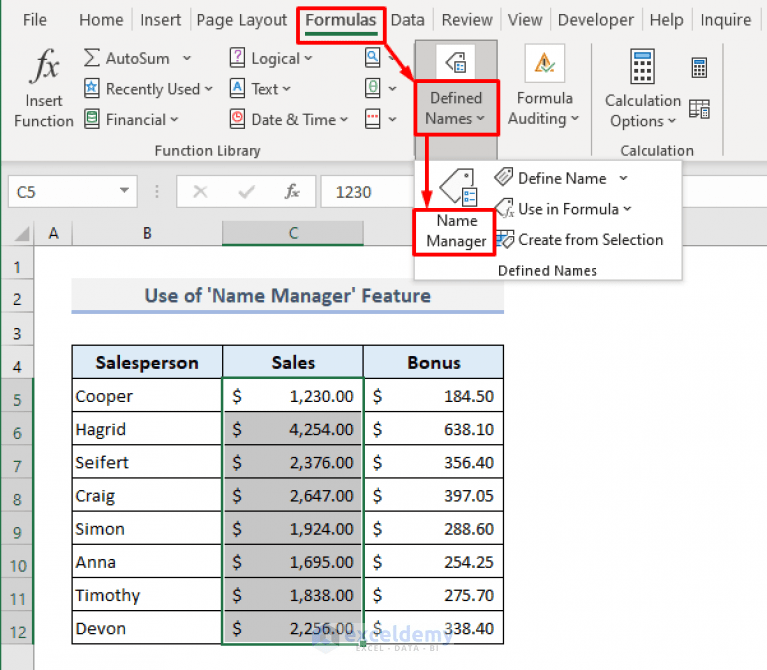Click the Calculate Sheet icon

coord(699,109)
